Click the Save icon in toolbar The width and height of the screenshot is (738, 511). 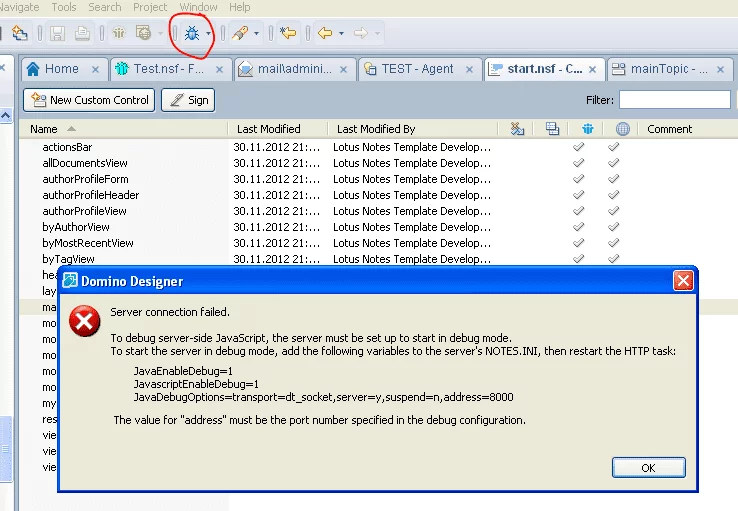coord(58,33)
